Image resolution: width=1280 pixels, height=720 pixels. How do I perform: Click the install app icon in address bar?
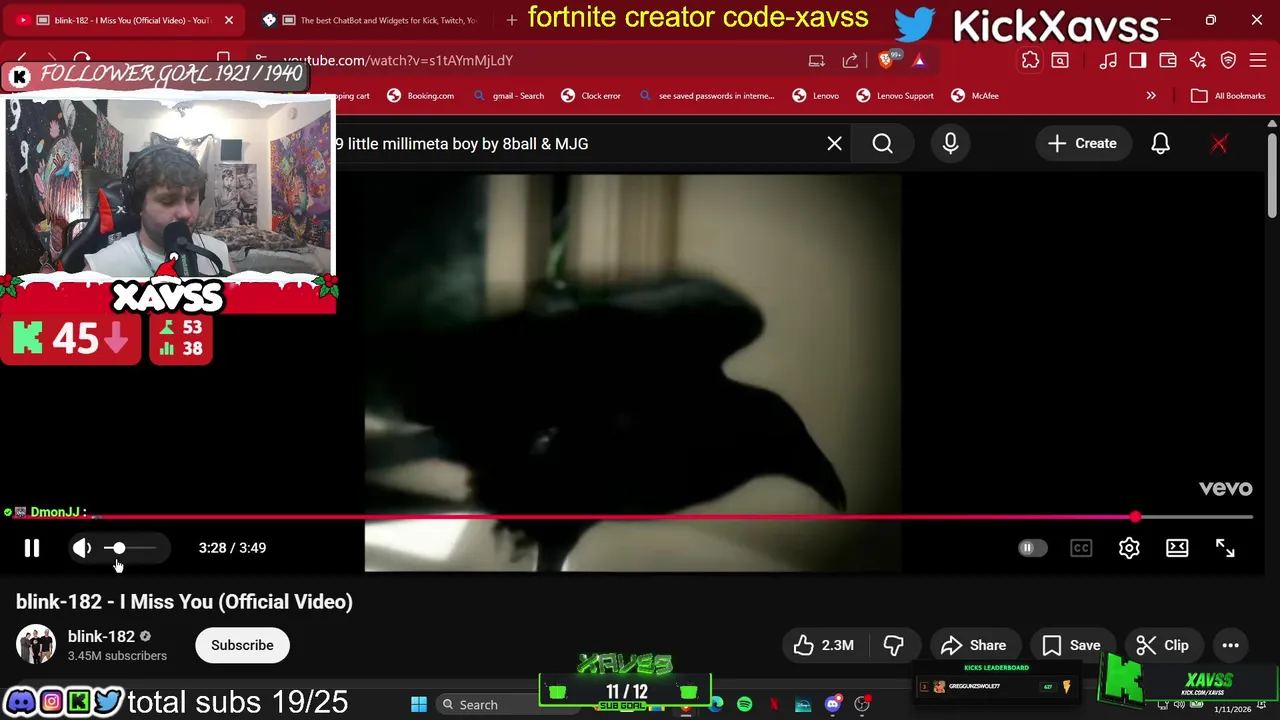pos(817,60)
